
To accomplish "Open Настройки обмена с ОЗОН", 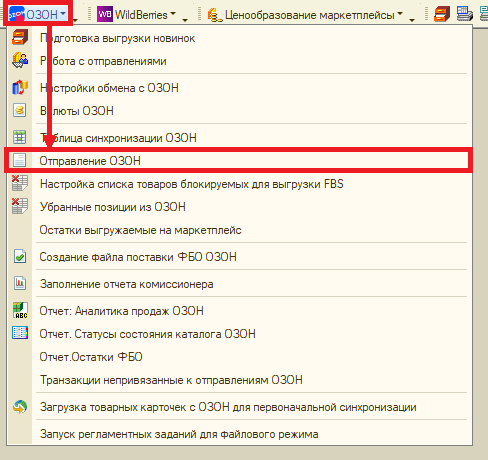I will [240, 88].
